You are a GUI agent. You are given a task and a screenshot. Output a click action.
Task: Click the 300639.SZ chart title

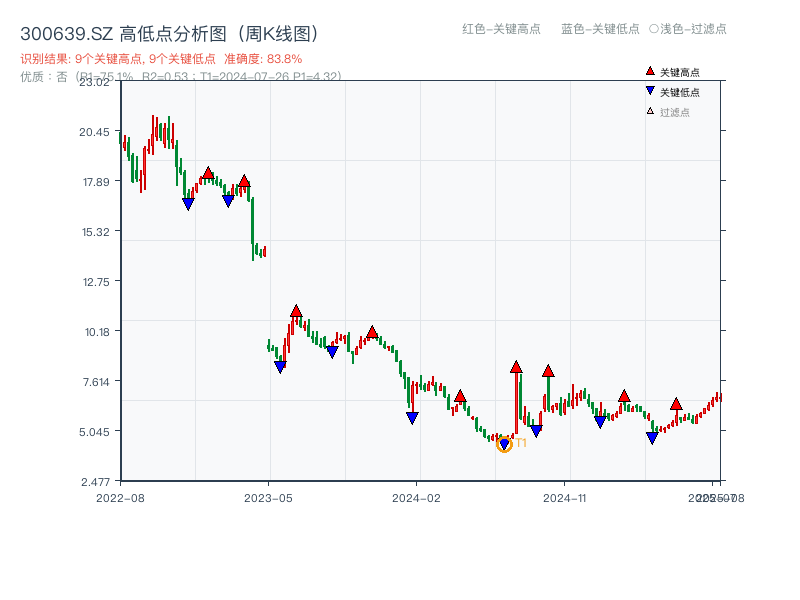tap(169, 34)
